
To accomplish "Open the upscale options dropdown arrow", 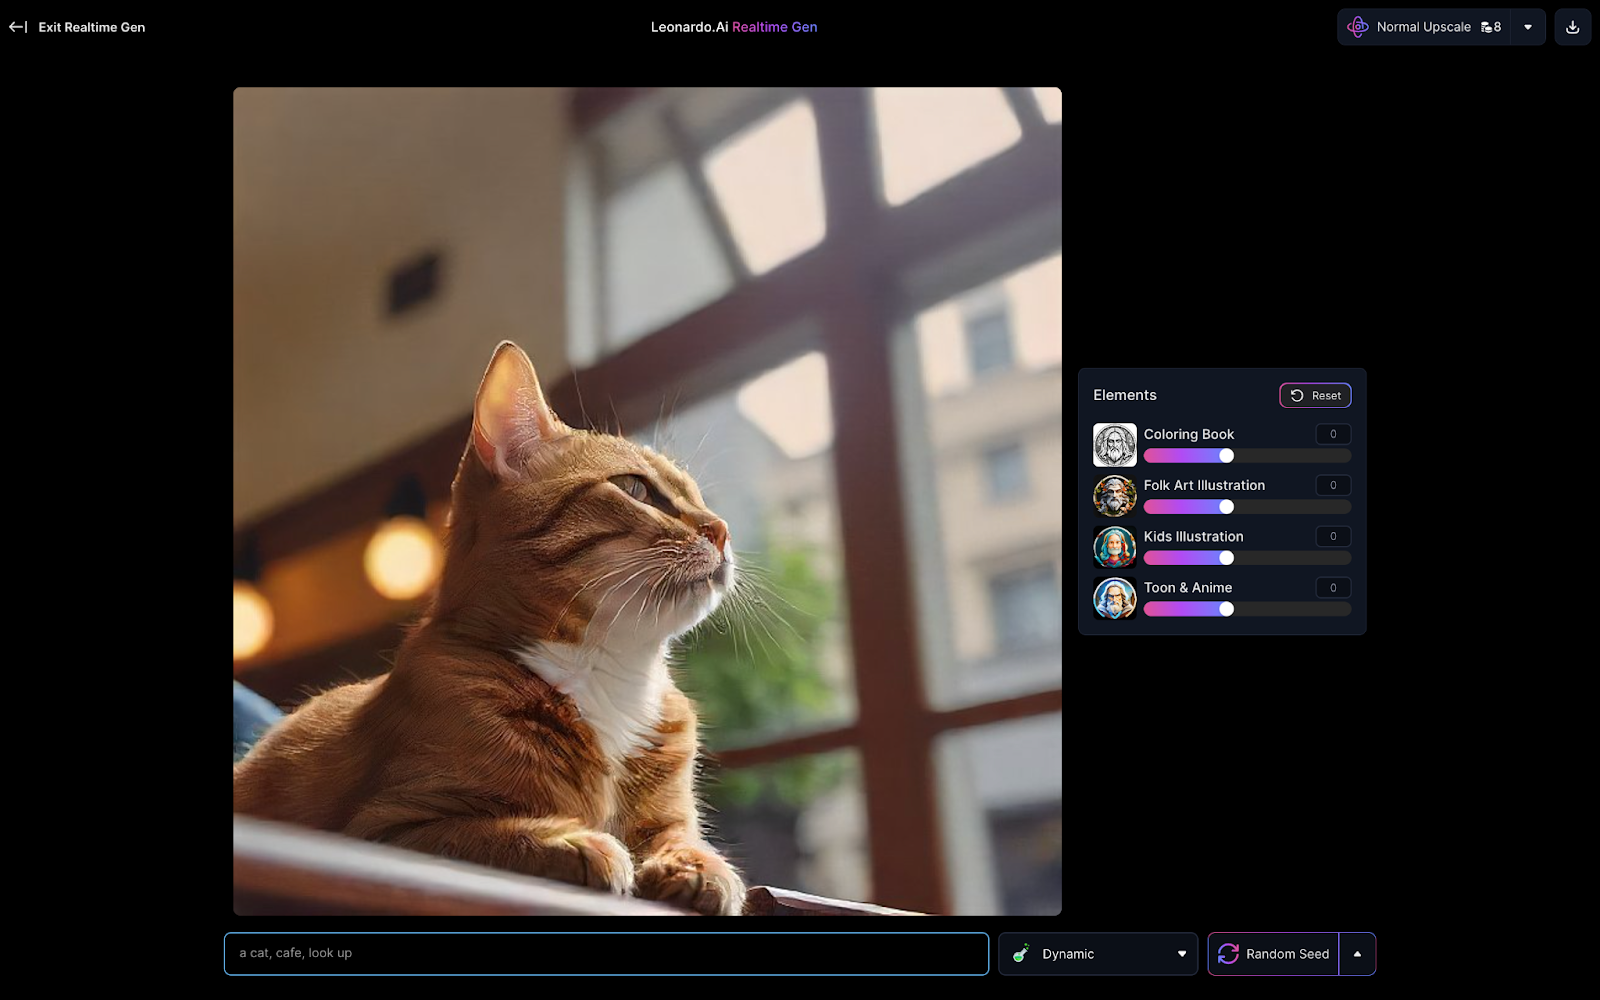I will (1528, 27).
